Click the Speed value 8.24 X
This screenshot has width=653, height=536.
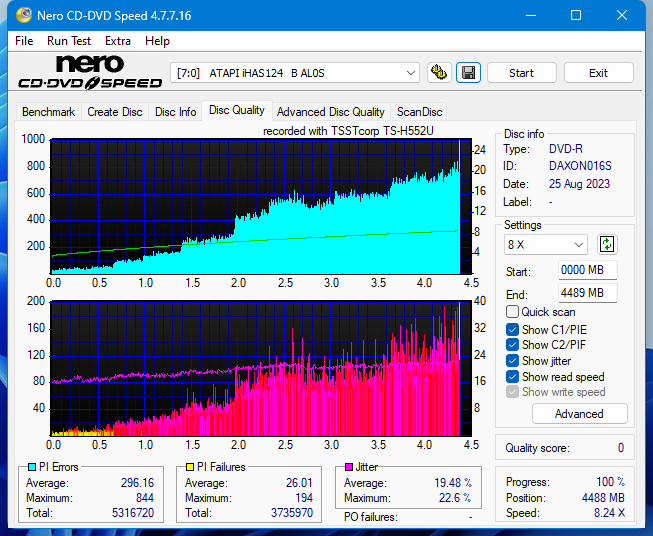[x=609, y=513]
